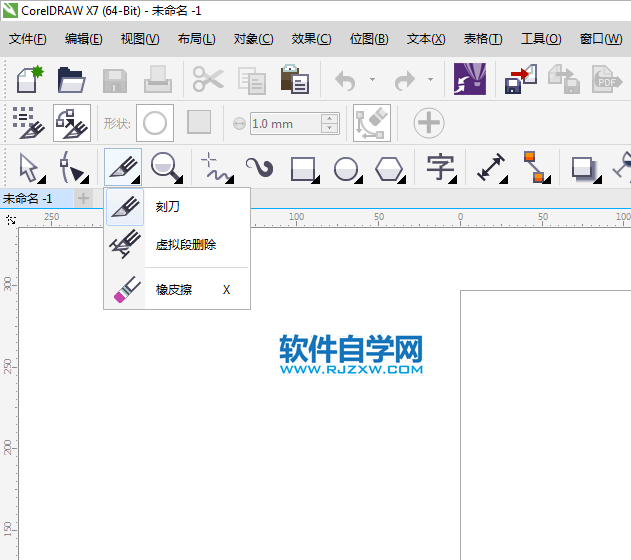
Task: Select the Rectangle tool
Action: tap(305, 169)
